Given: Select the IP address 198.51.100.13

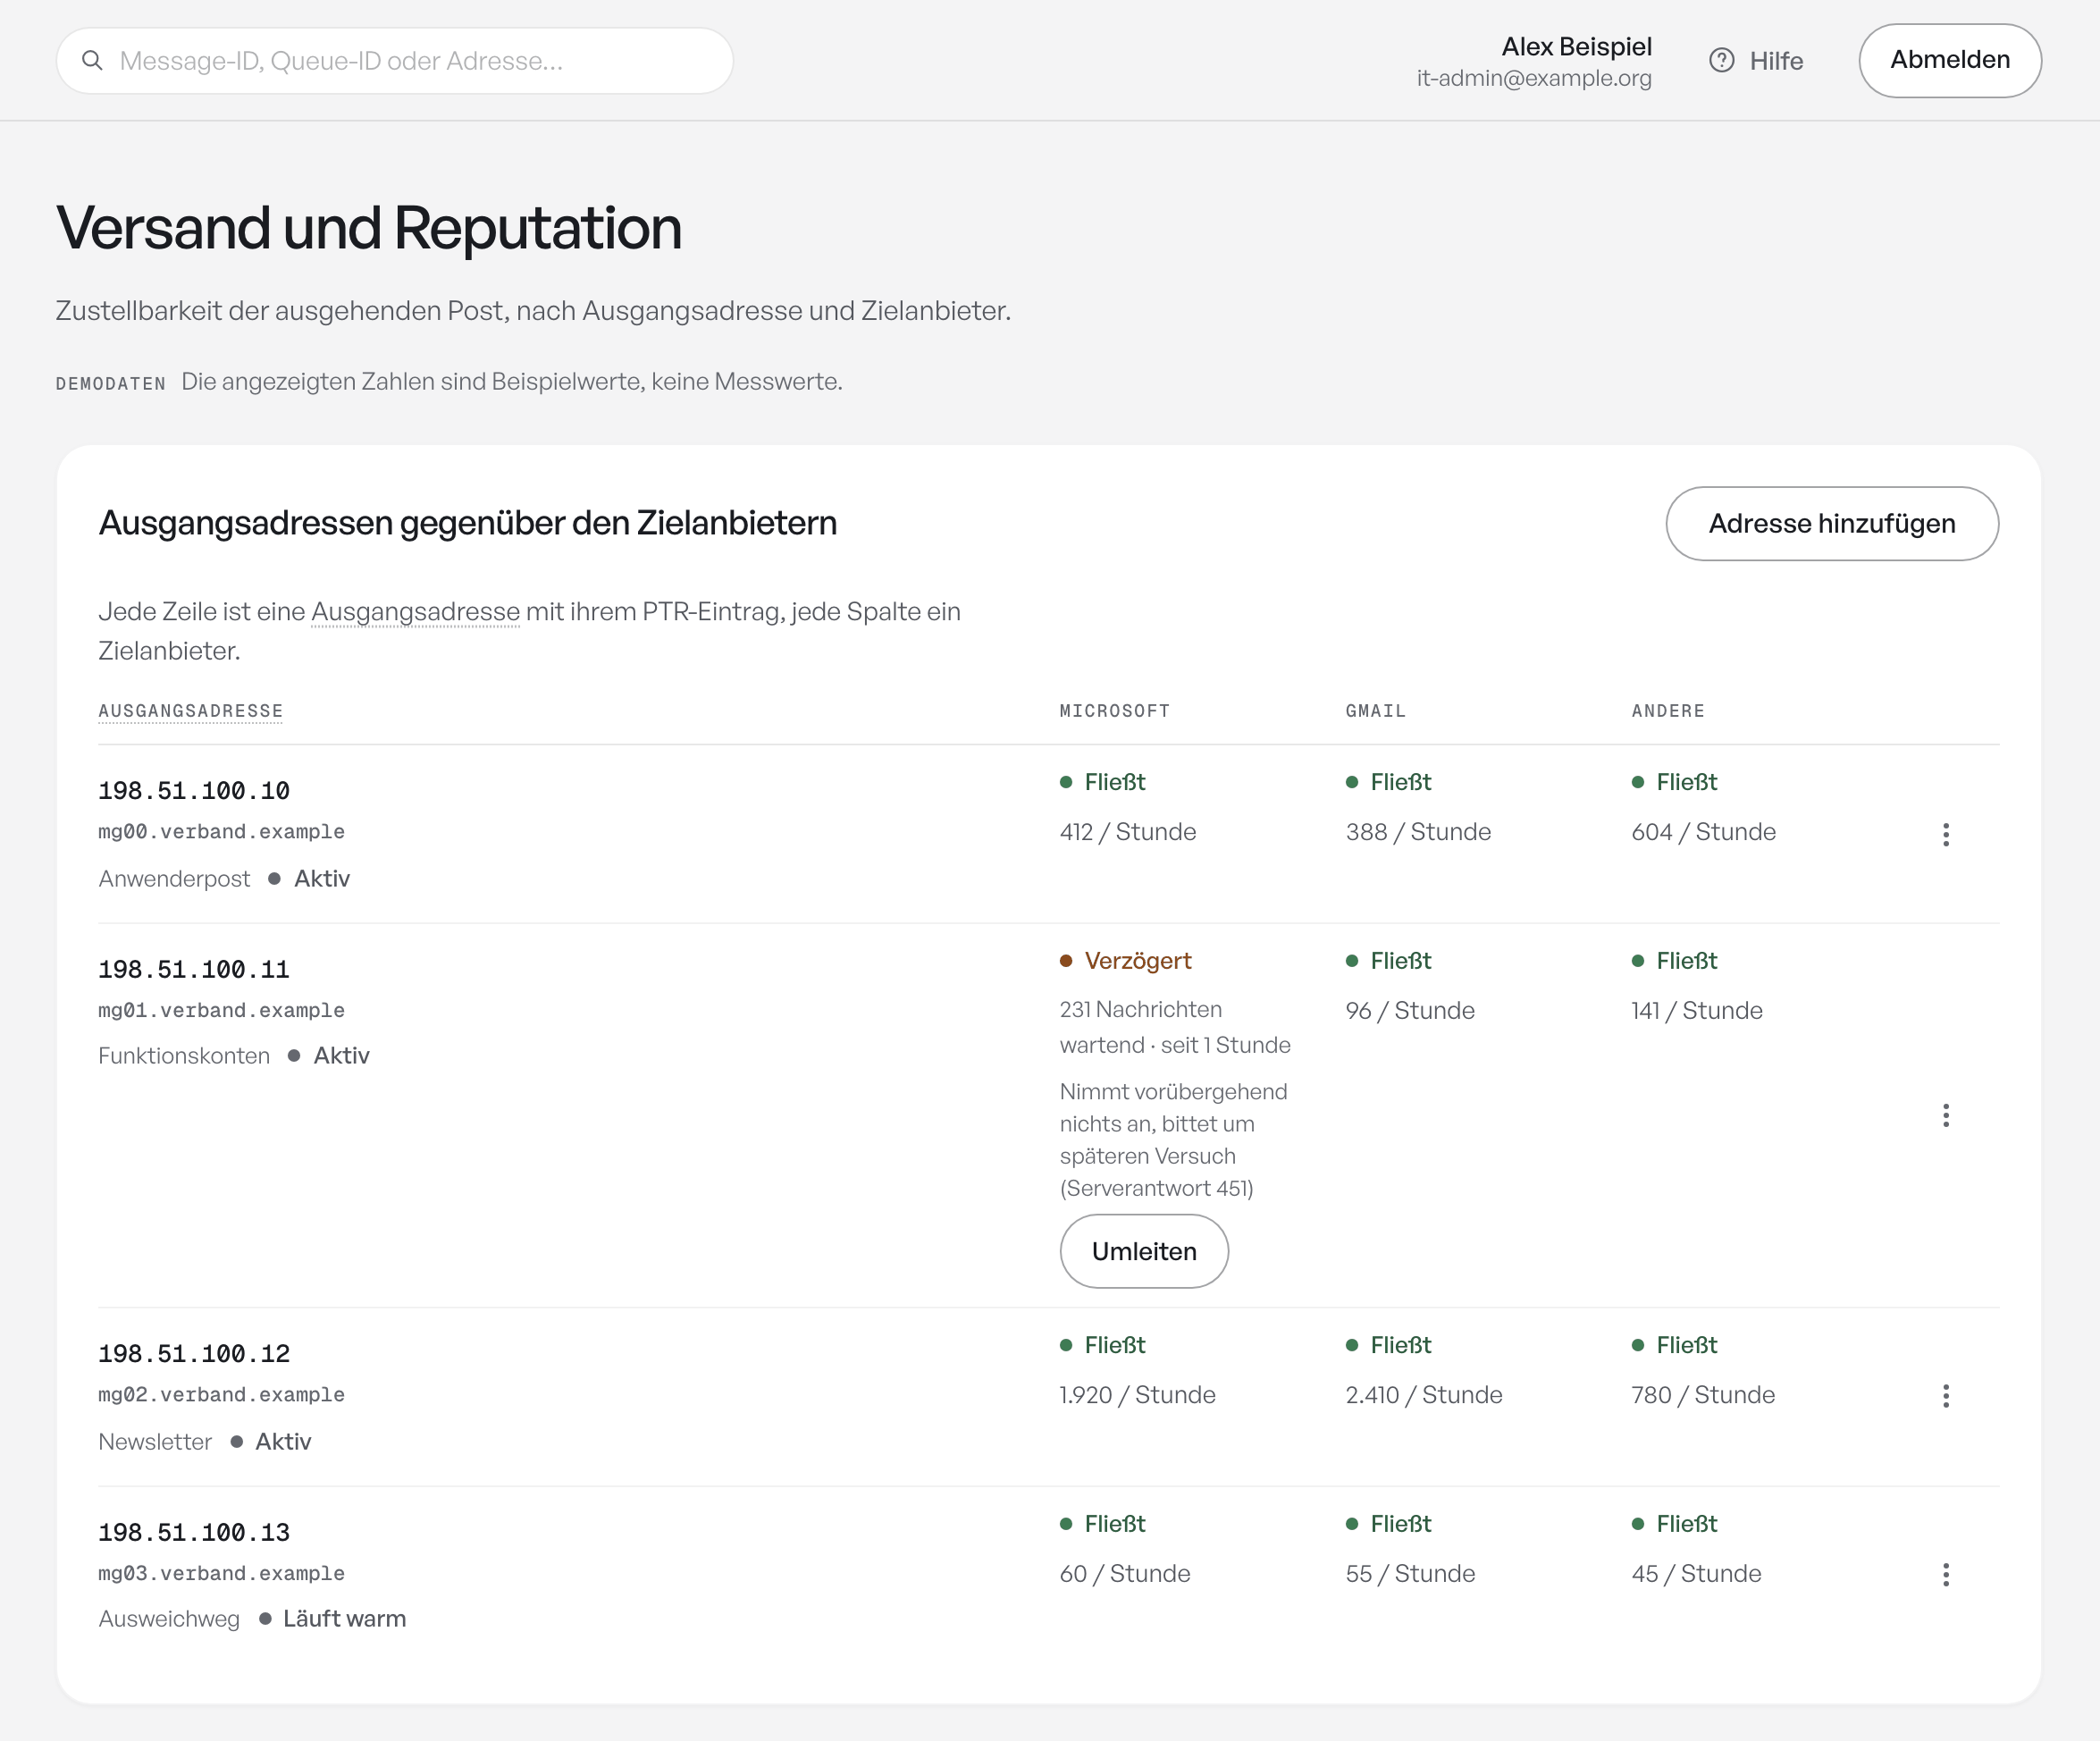Looking at the screenshot, I should tap(194, 1533).
